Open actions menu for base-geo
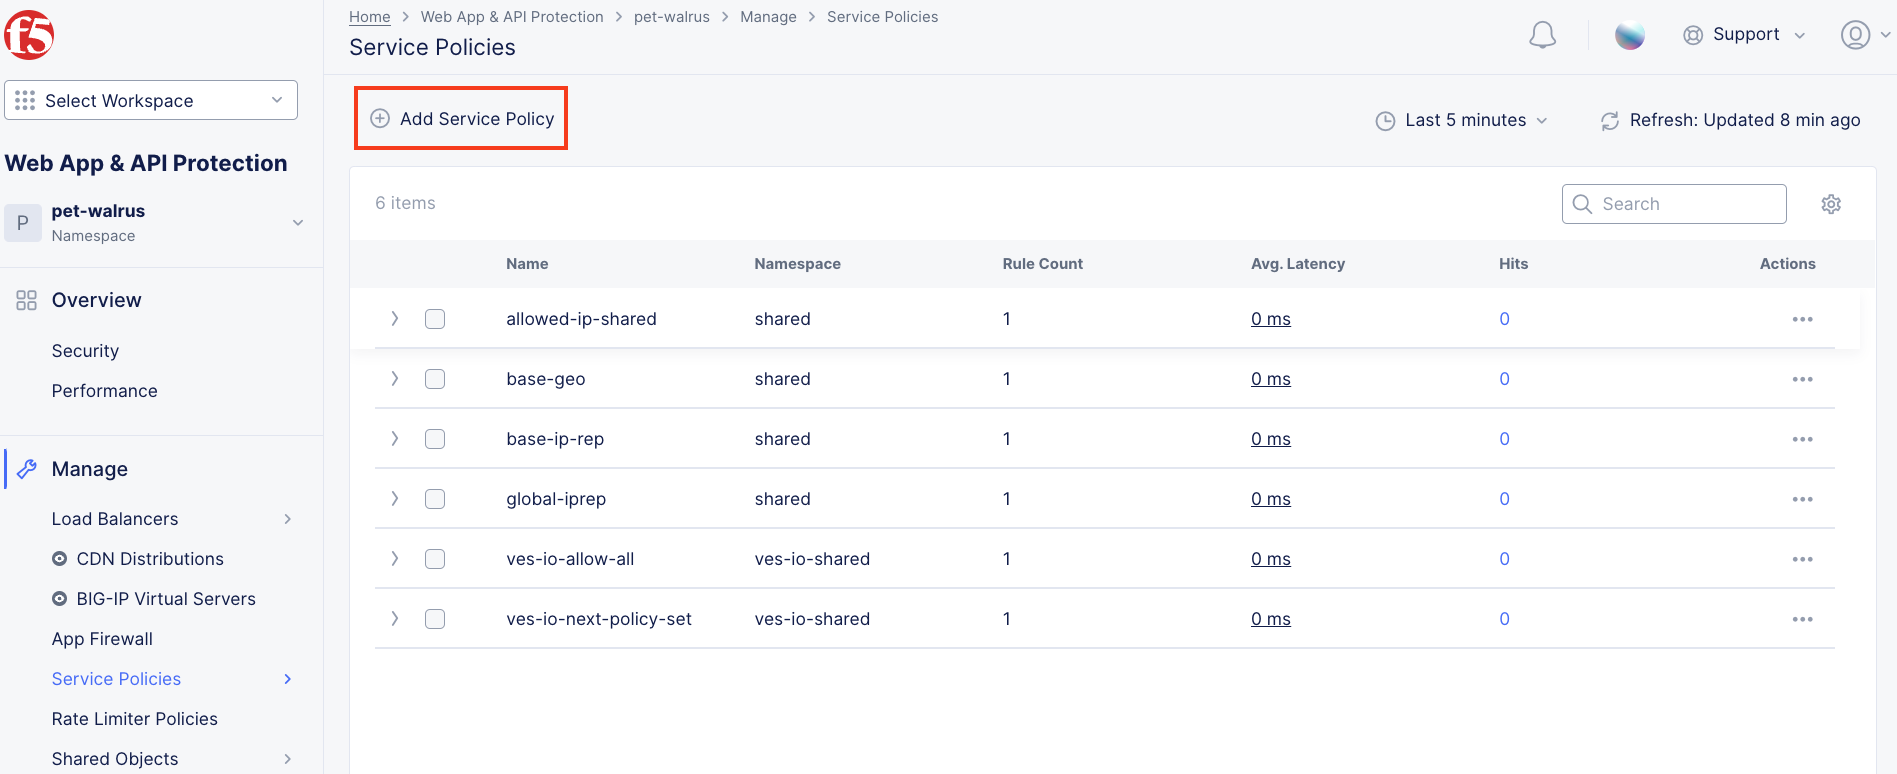Screen dimensions: 1897x774 1803,379
